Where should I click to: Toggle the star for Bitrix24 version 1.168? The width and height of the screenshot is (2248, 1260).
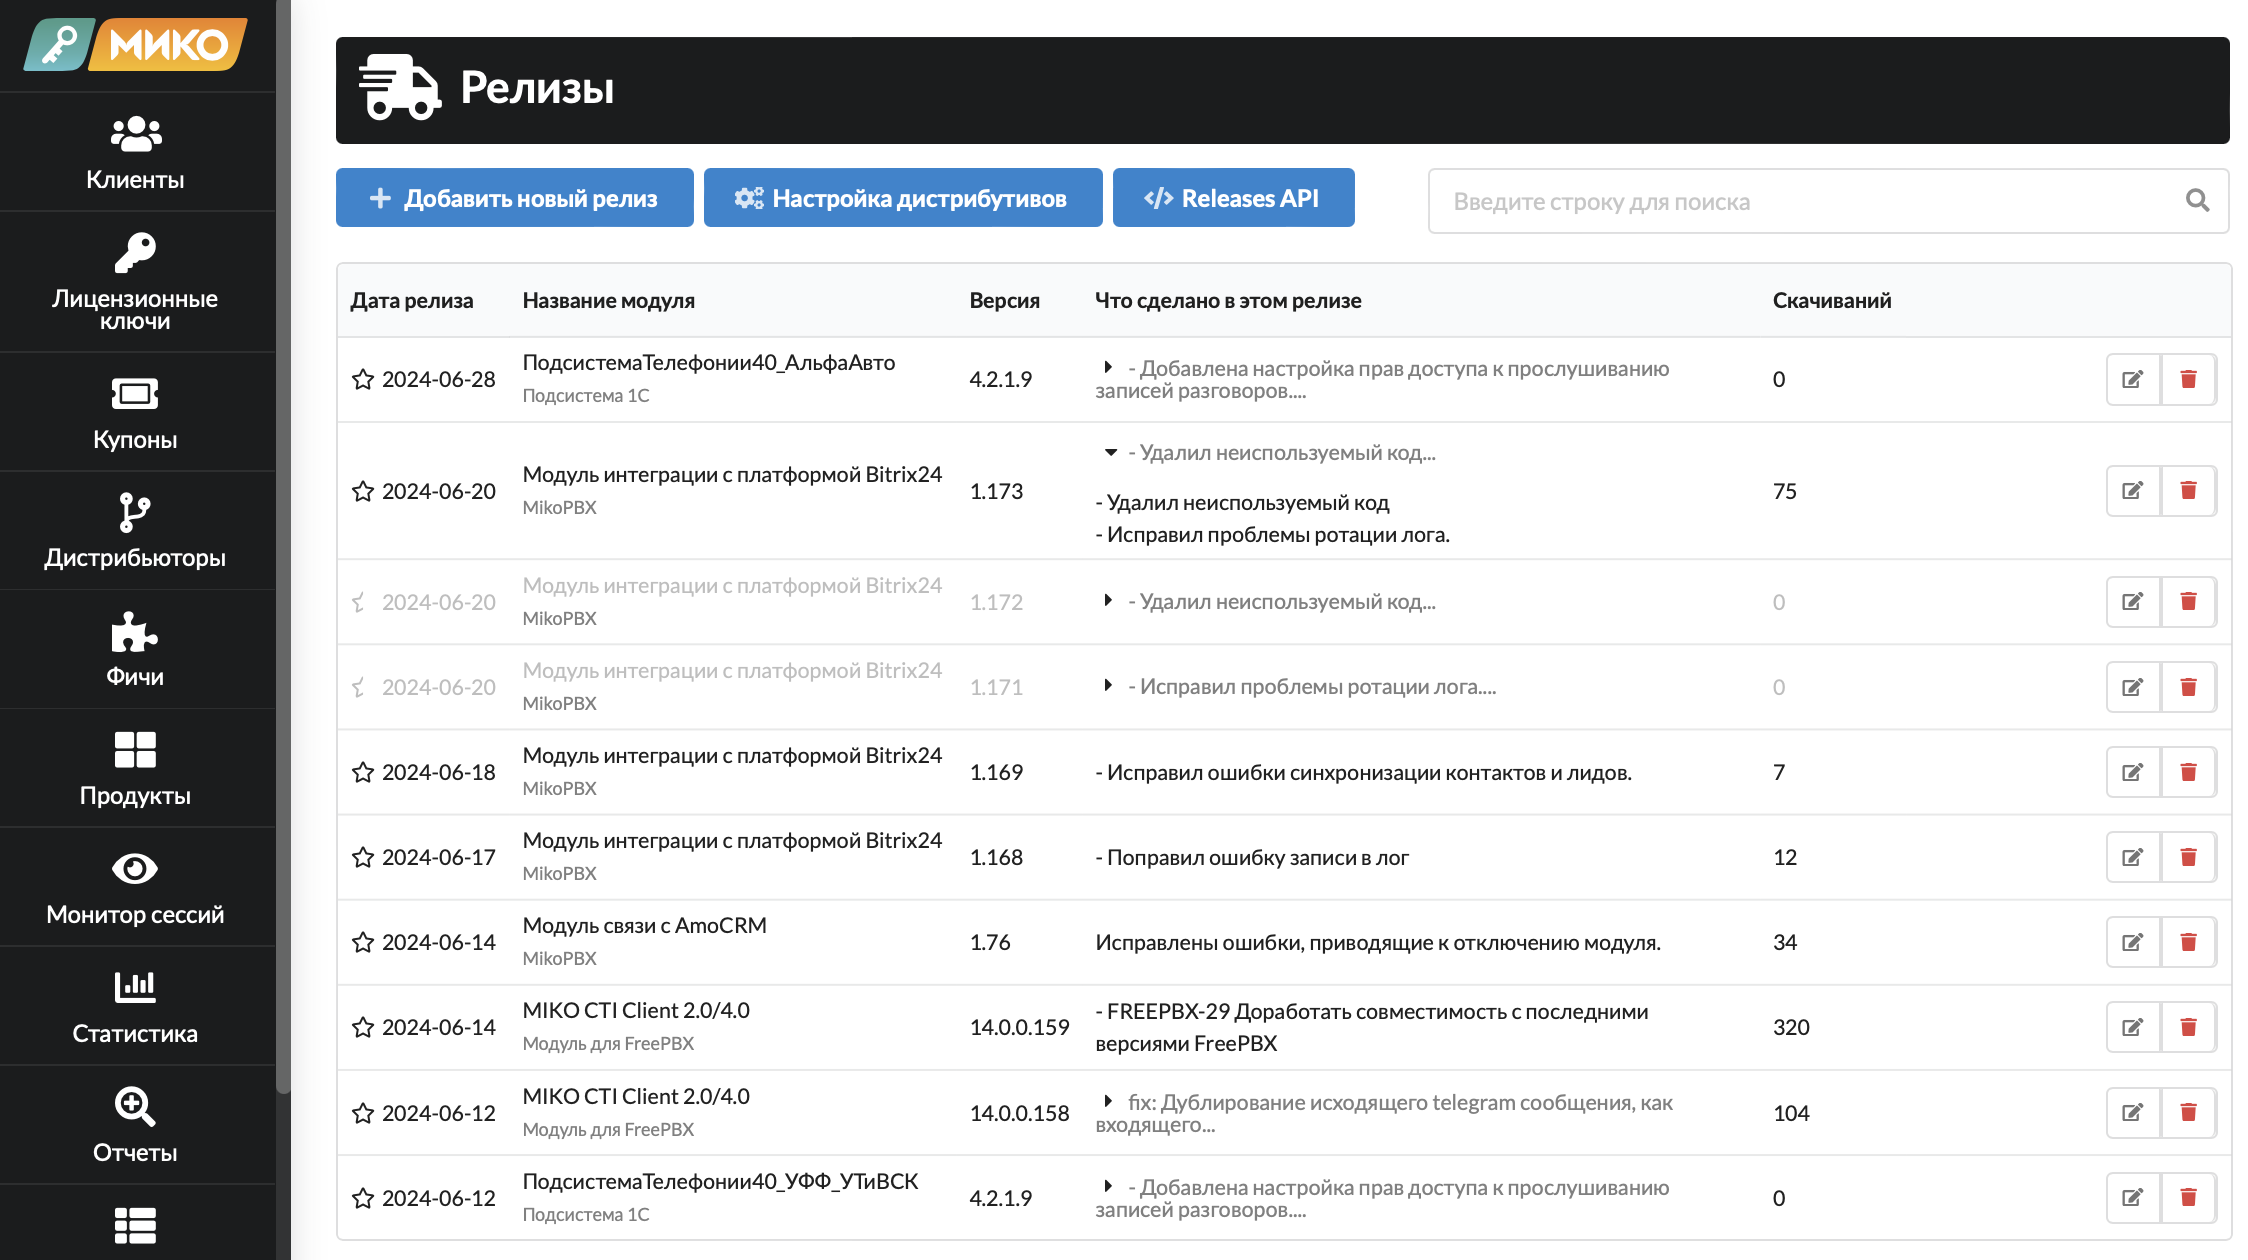tap(363, 857)
